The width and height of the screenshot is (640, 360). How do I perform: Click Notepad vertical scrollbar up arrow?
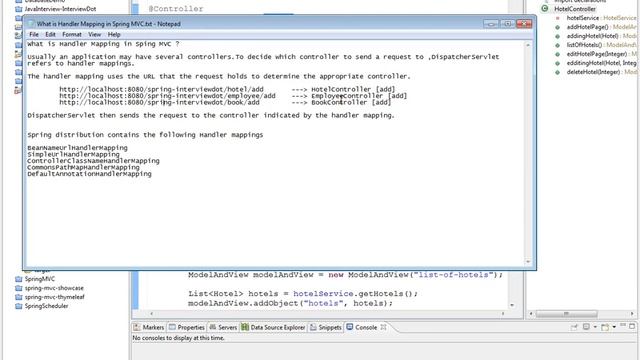(x=528, y=45)
